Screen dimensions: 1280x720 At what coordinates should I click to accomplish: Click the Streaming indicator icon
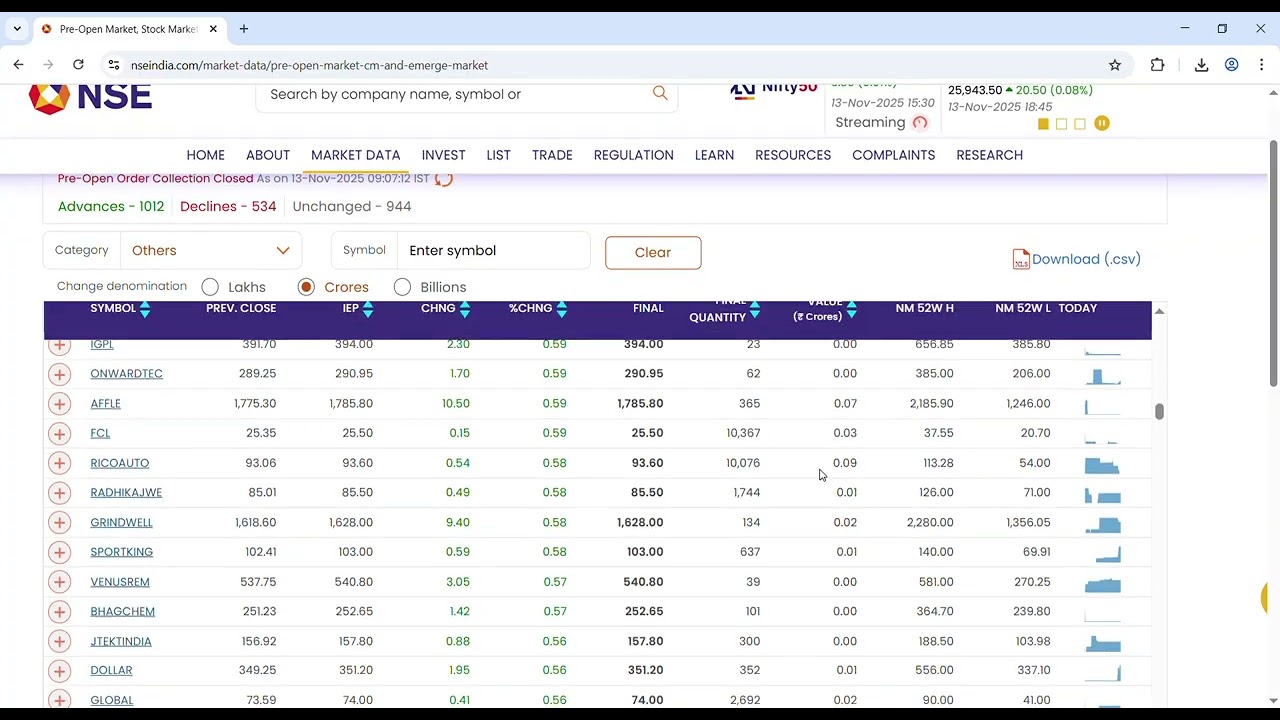coord(920,123)
